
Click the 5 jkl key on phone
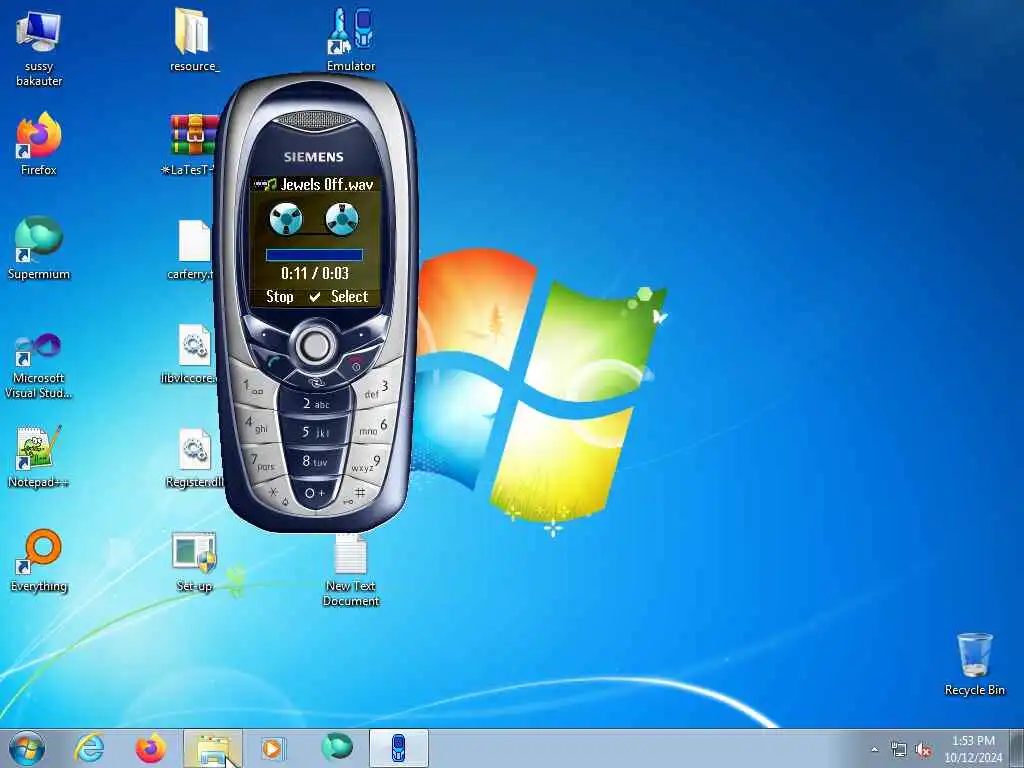tap(316, 432)
